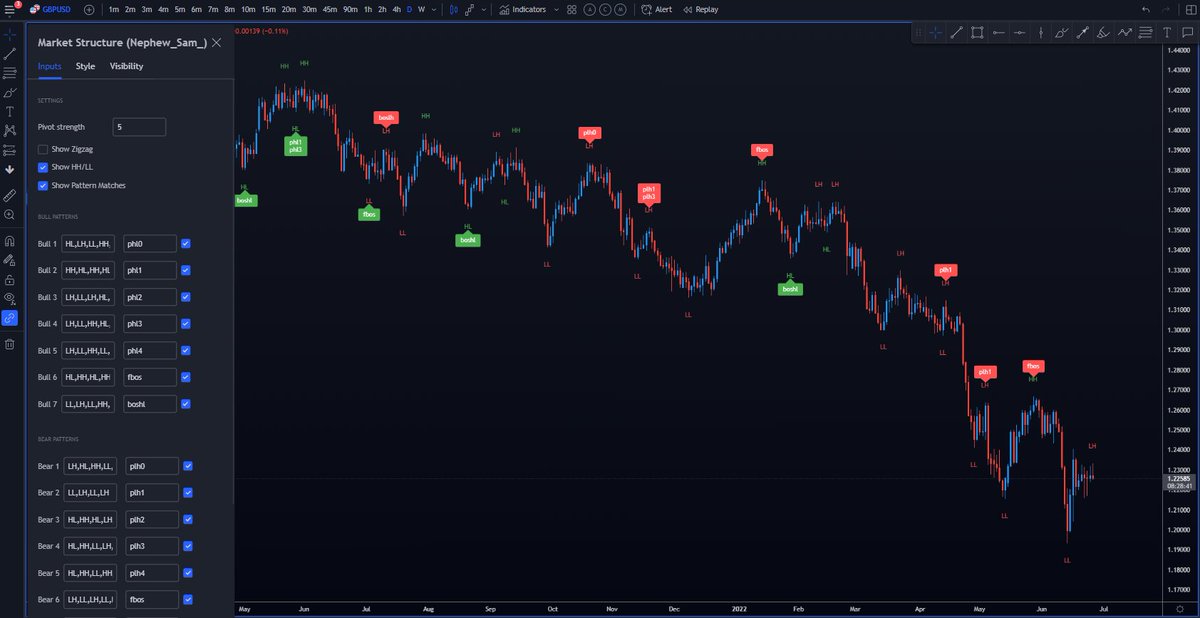
Task: Click the Alert clock icon
Action: point(646,9)
